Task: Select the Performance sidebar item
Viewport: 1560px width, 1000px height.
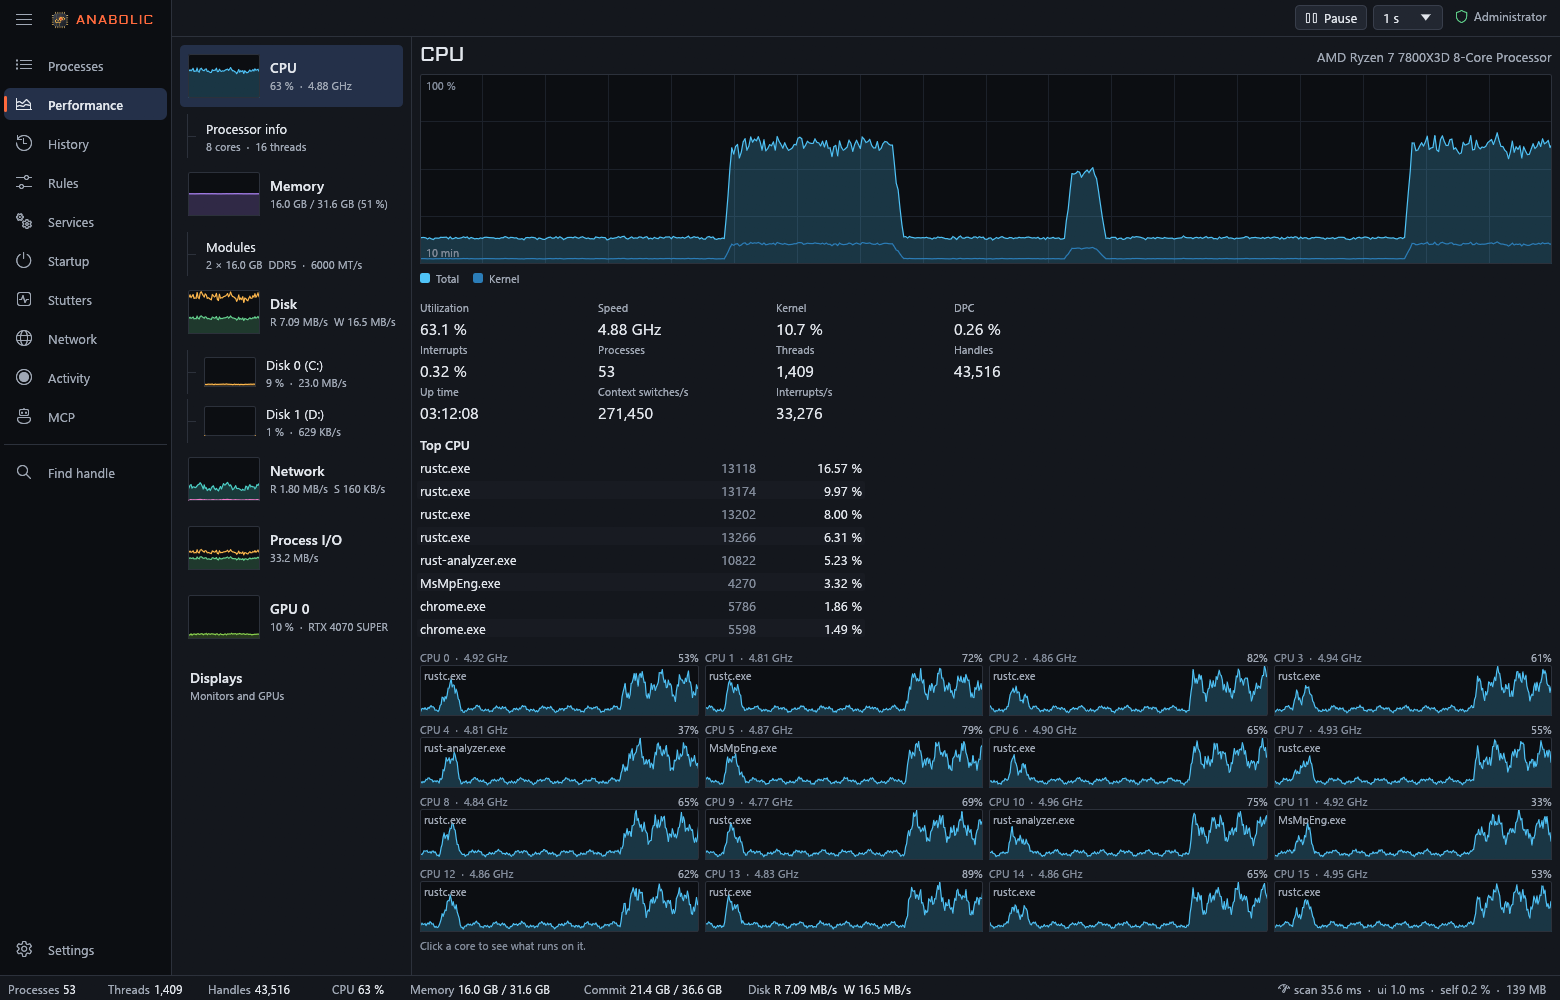Action: click(85, 104)
